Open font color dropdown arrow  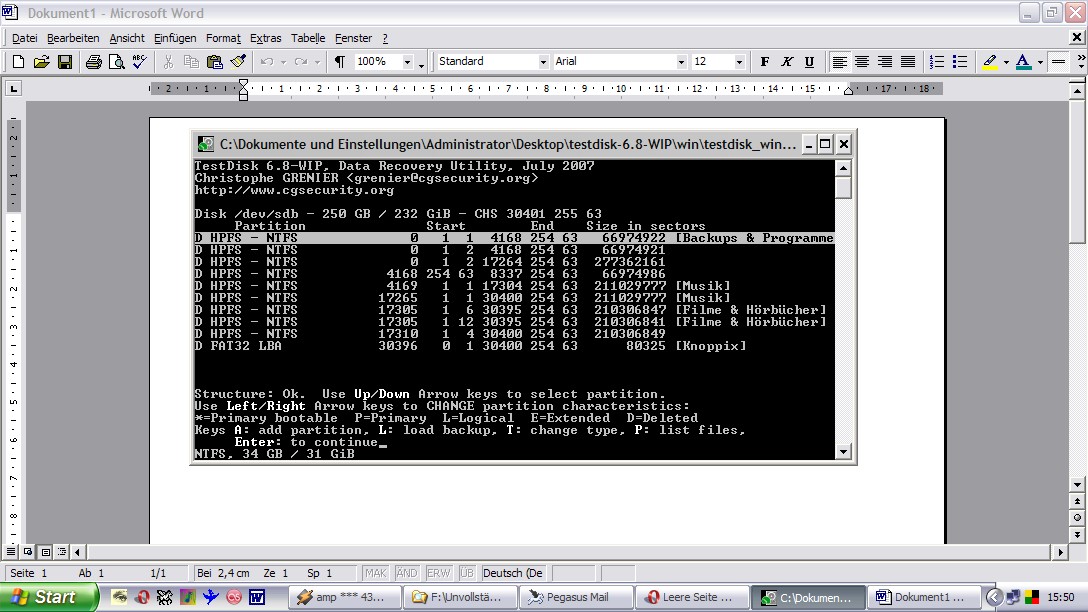tap(1040, 62)
